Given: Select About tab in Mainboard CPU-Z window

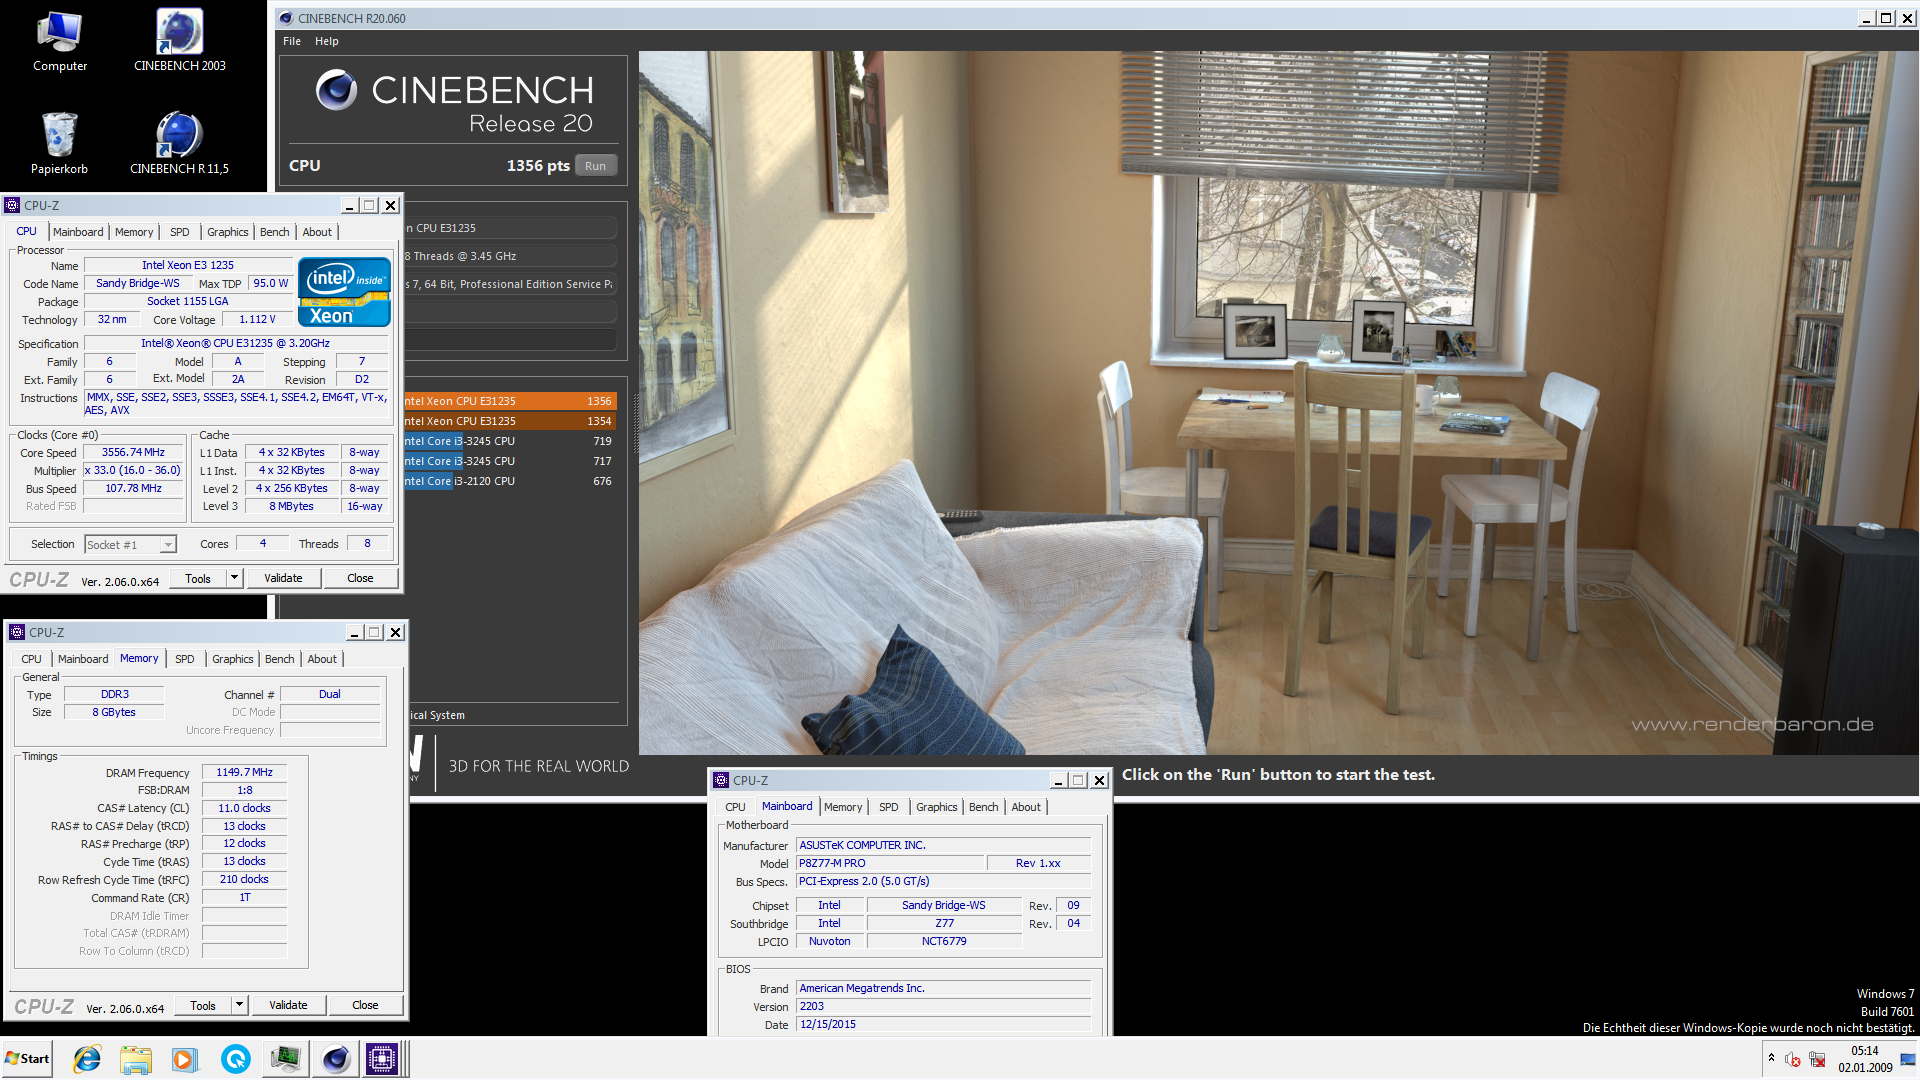Looking at the screenshot, I should [1026, 807].
